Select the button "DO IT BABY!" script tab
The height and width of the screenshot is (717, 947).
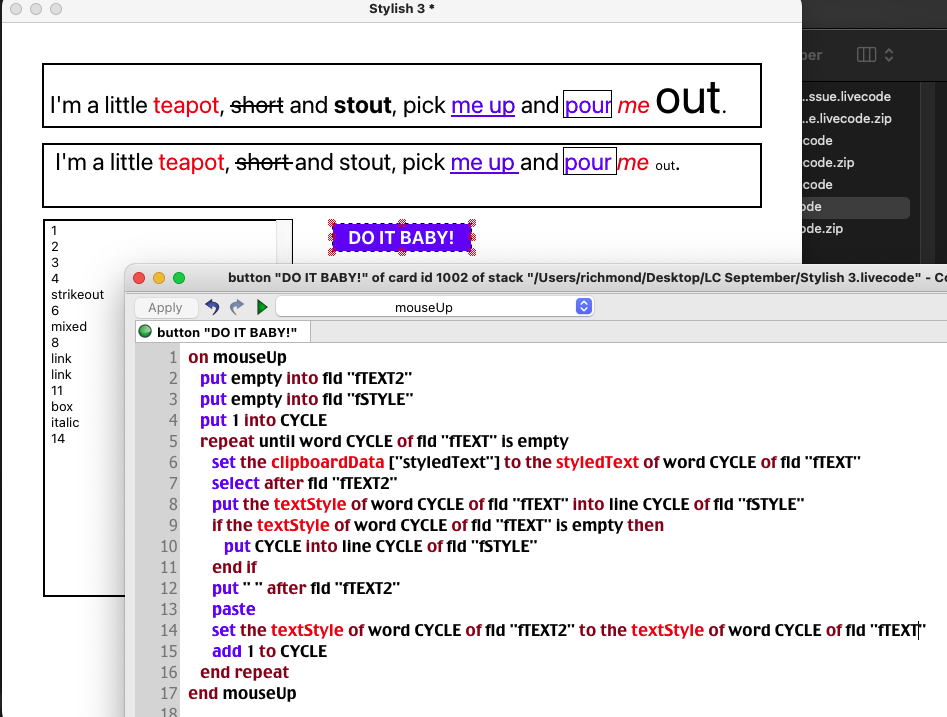point(224,331)
